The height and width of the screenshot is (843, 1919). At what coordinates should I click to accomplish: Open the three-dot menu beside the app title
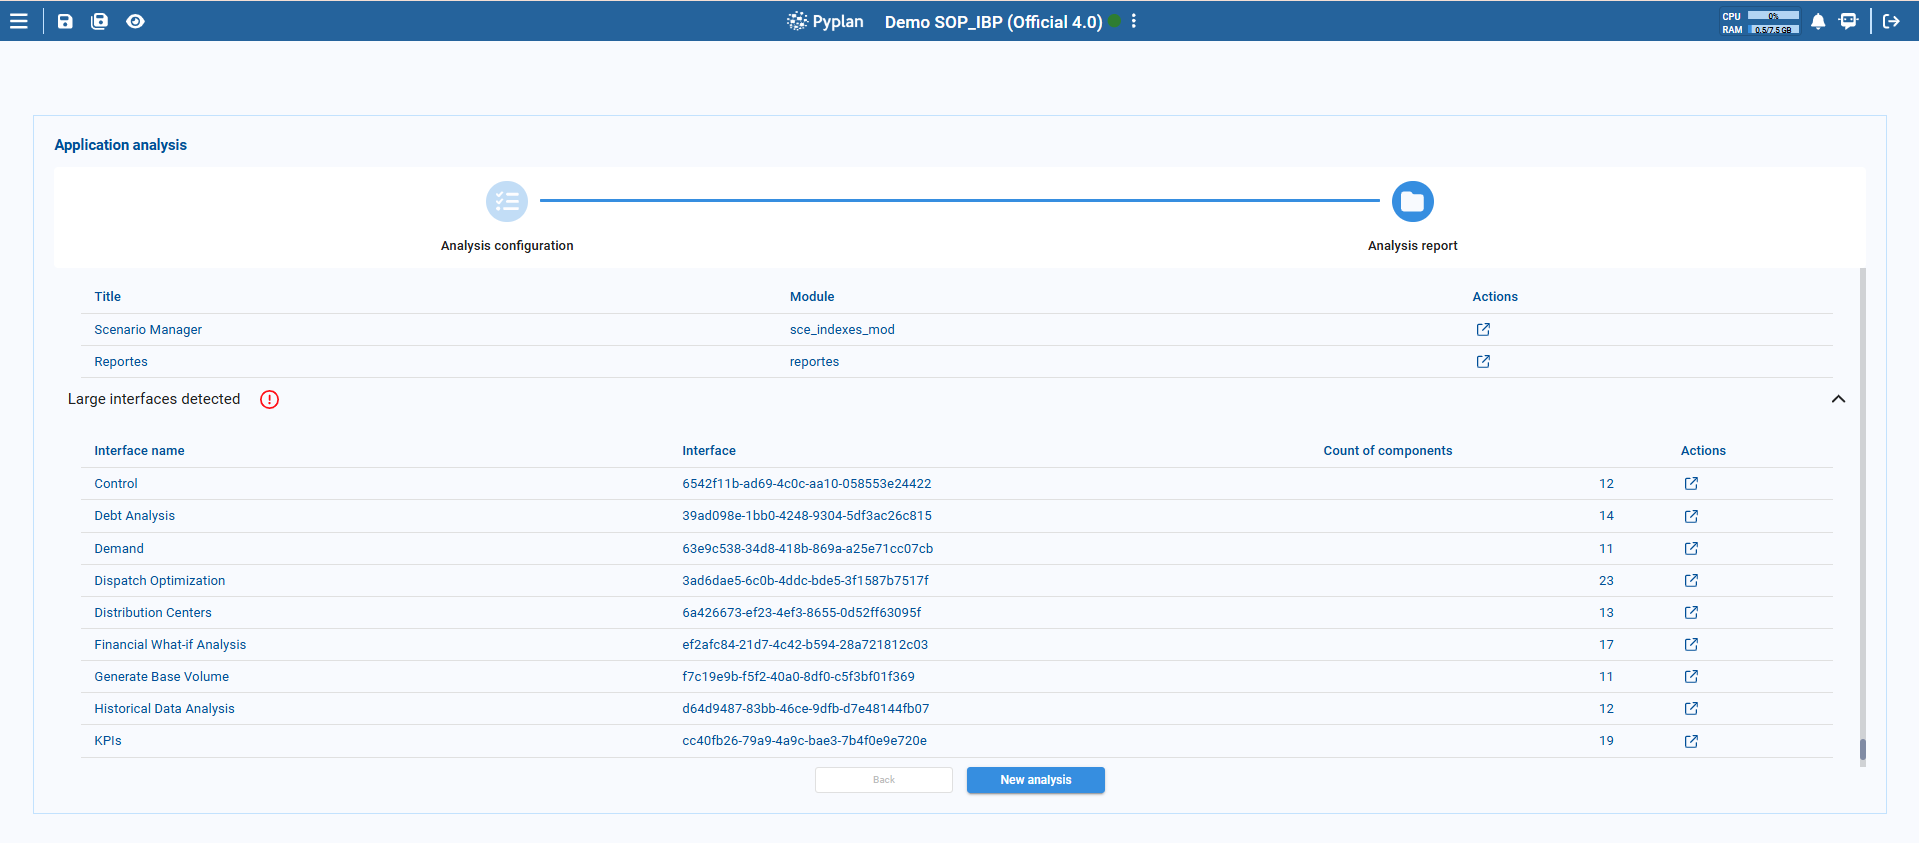point(1134,21)
